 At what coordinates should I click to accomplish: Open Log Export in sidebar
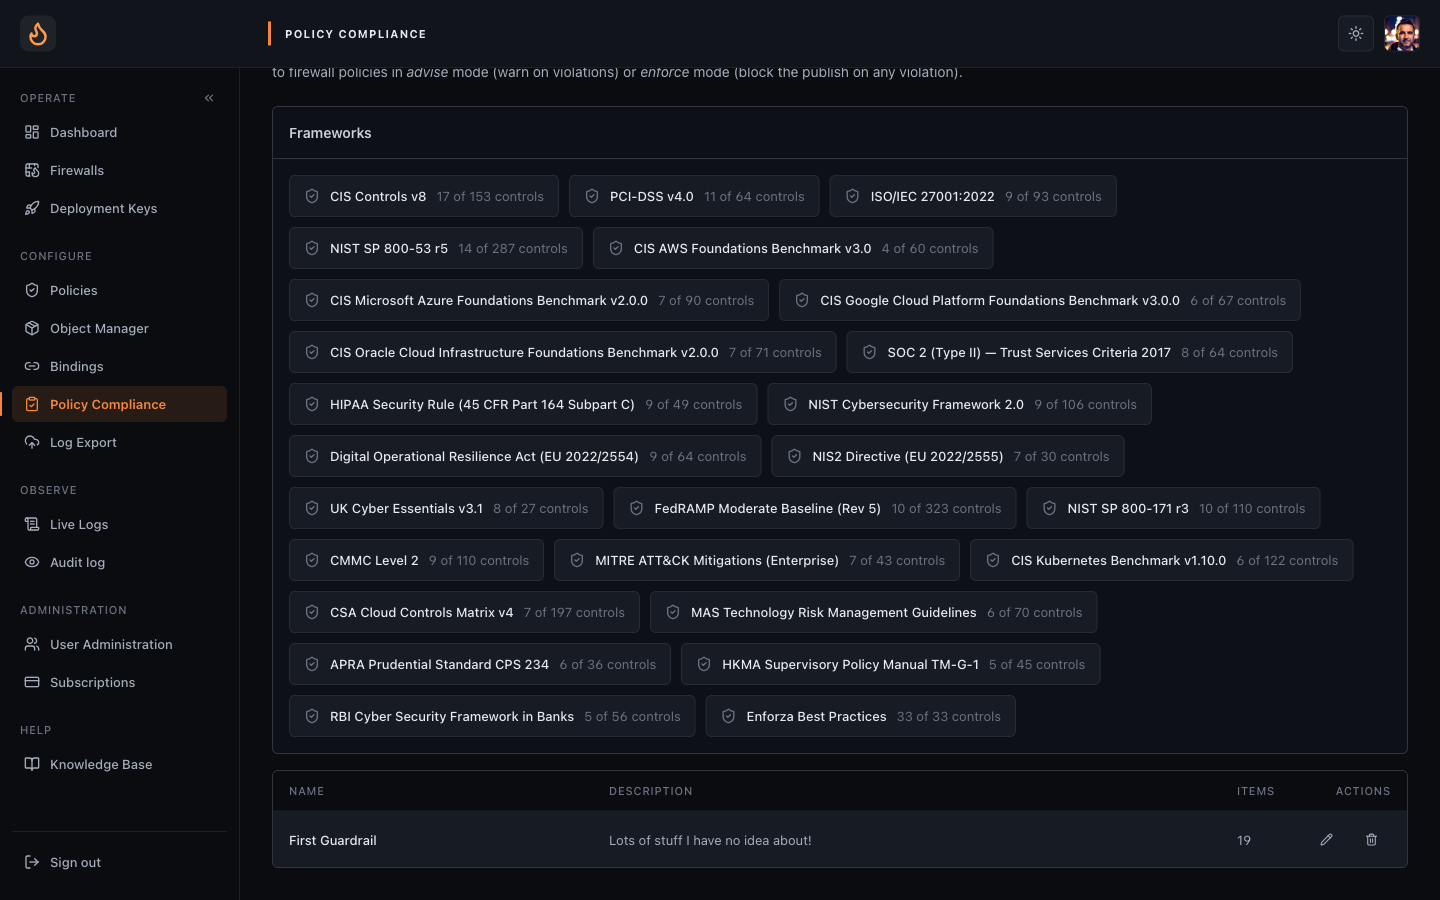coord(120,442)
